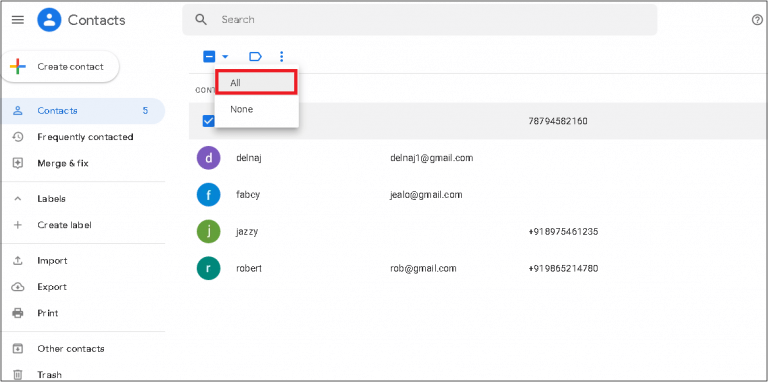Click phone number +918975461235
768x382 pixels.
pyautogui.click(x=563, y=232)
